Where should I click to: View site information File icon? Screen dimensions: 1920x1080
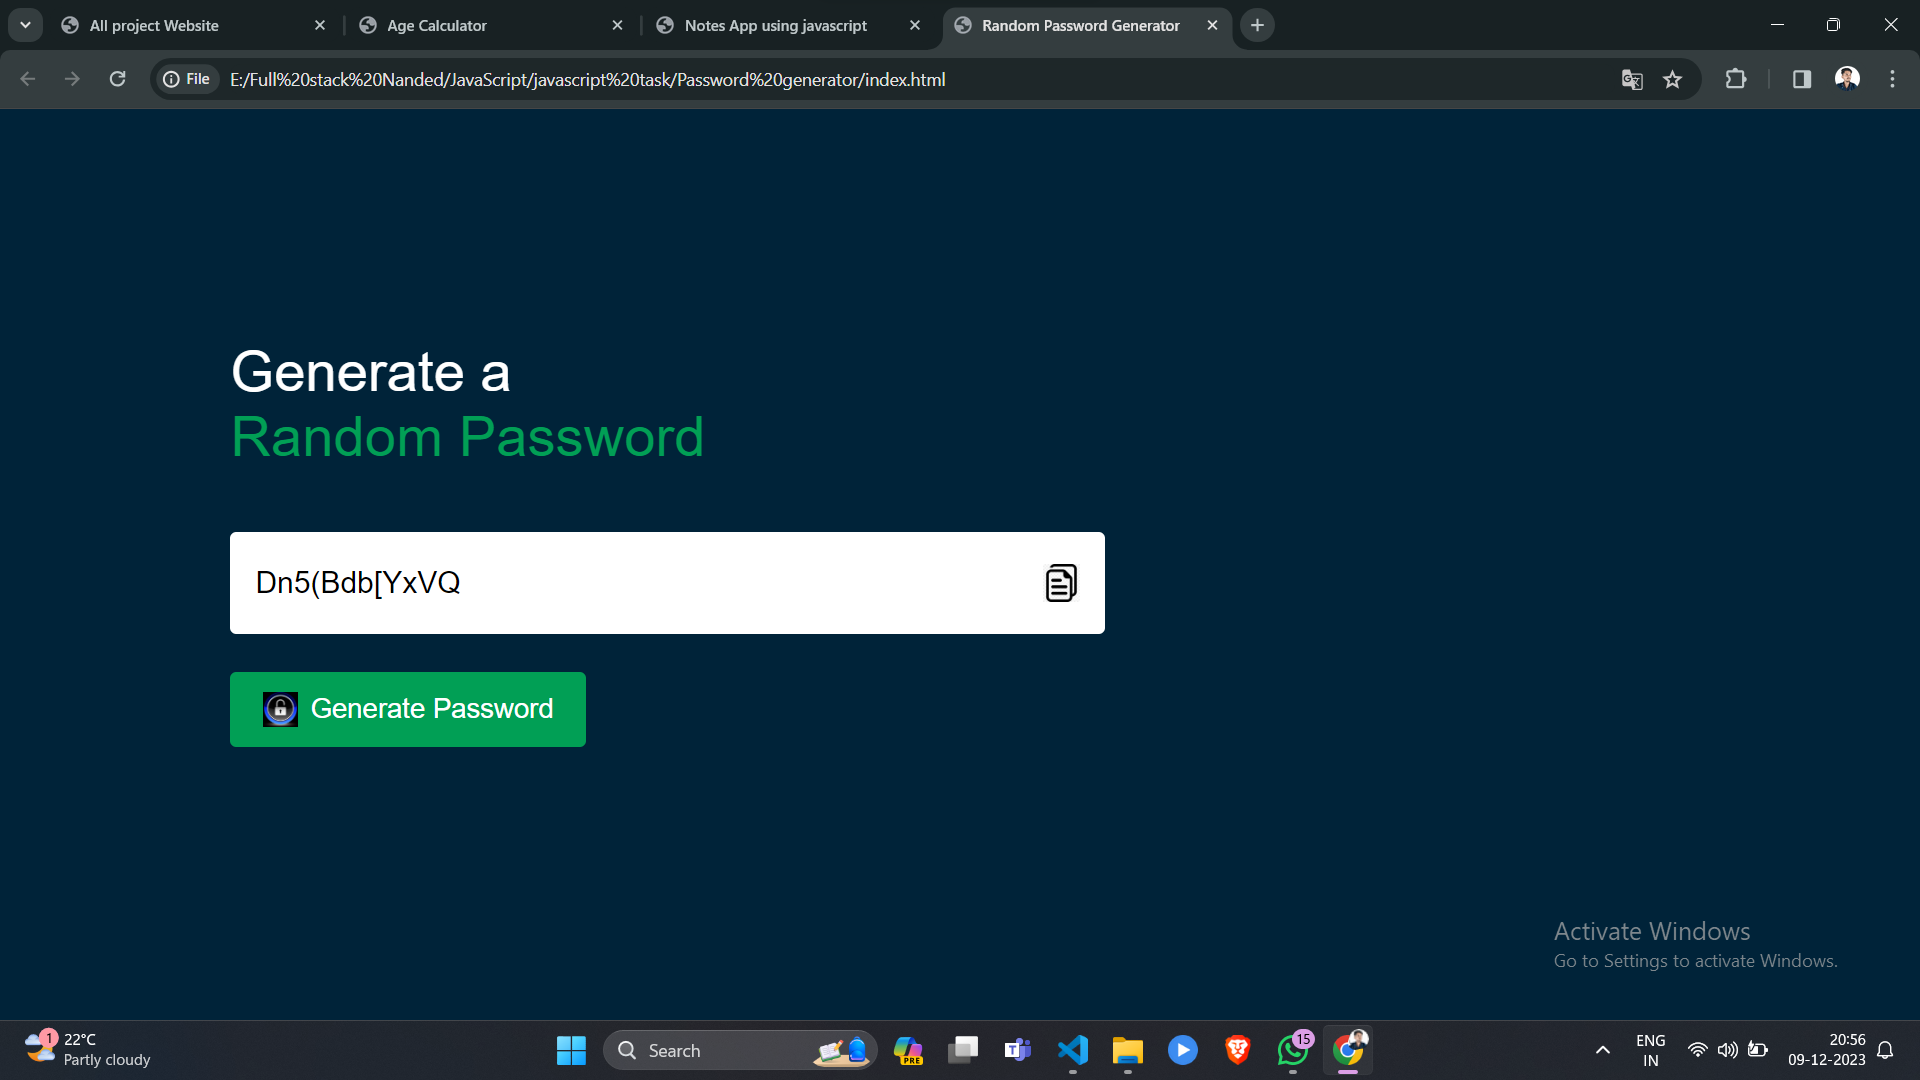[187, 79]
